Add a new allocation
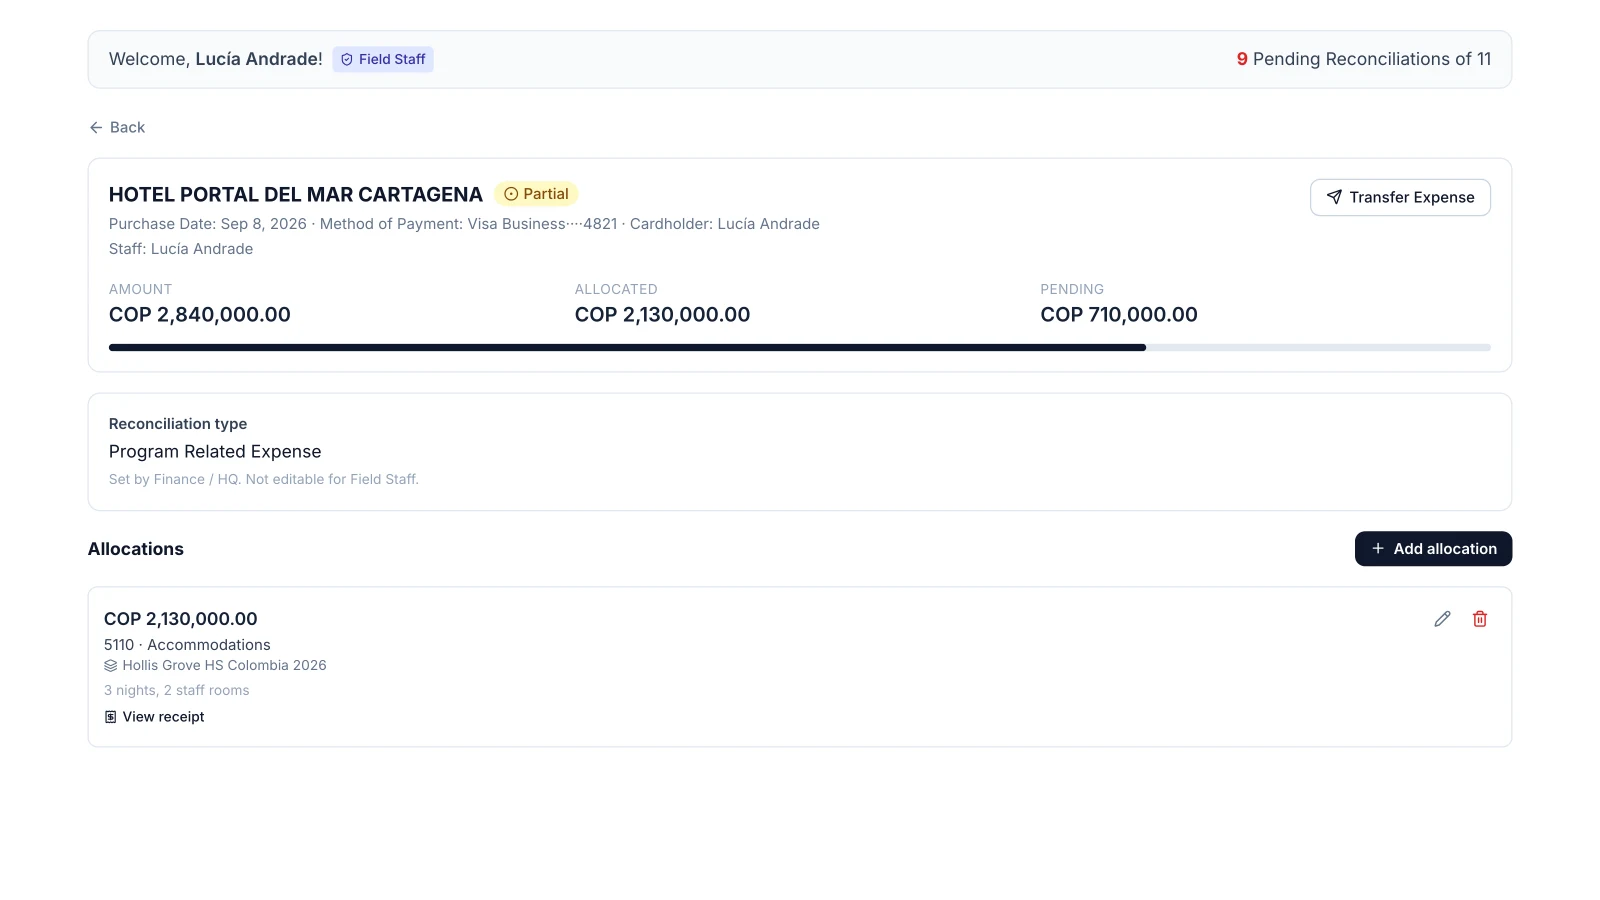Viewport: 1600px width, 900px height. 1433,549
